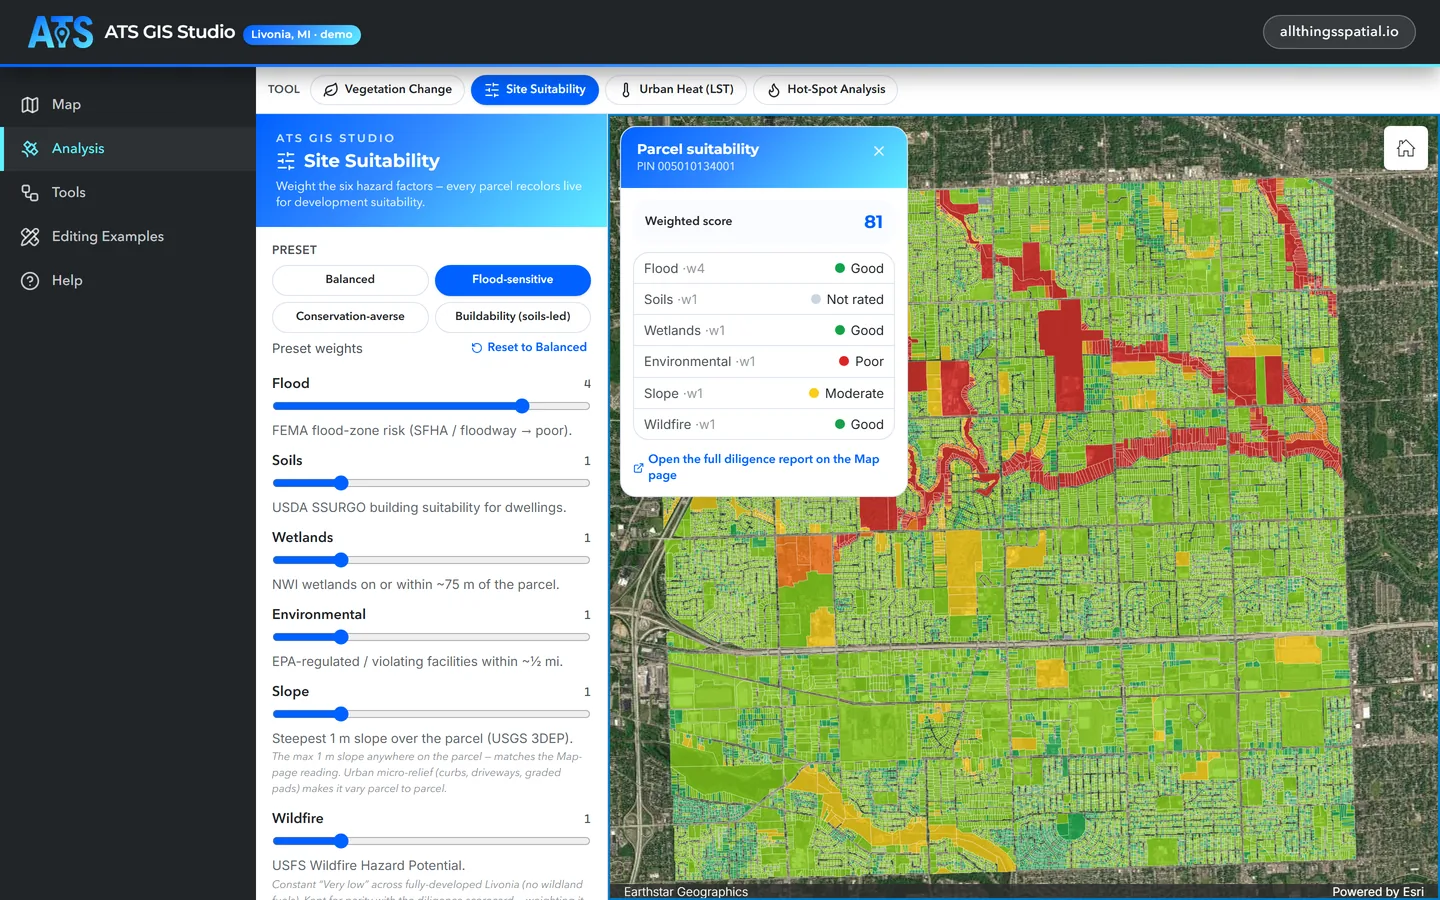Click the Wildfire weight slider handle
This screenshot has width=1440, height=900.
coord(341,841)
